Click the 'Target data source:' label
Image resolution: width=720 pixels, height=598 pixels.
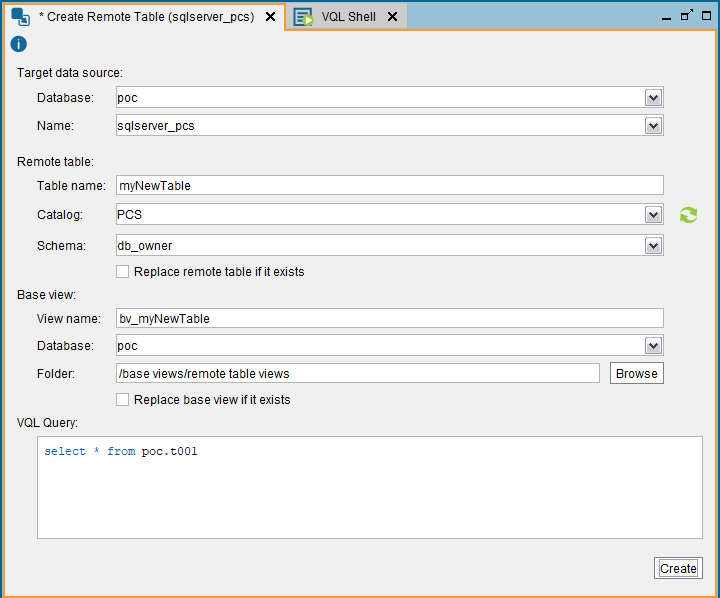point(70,73)
